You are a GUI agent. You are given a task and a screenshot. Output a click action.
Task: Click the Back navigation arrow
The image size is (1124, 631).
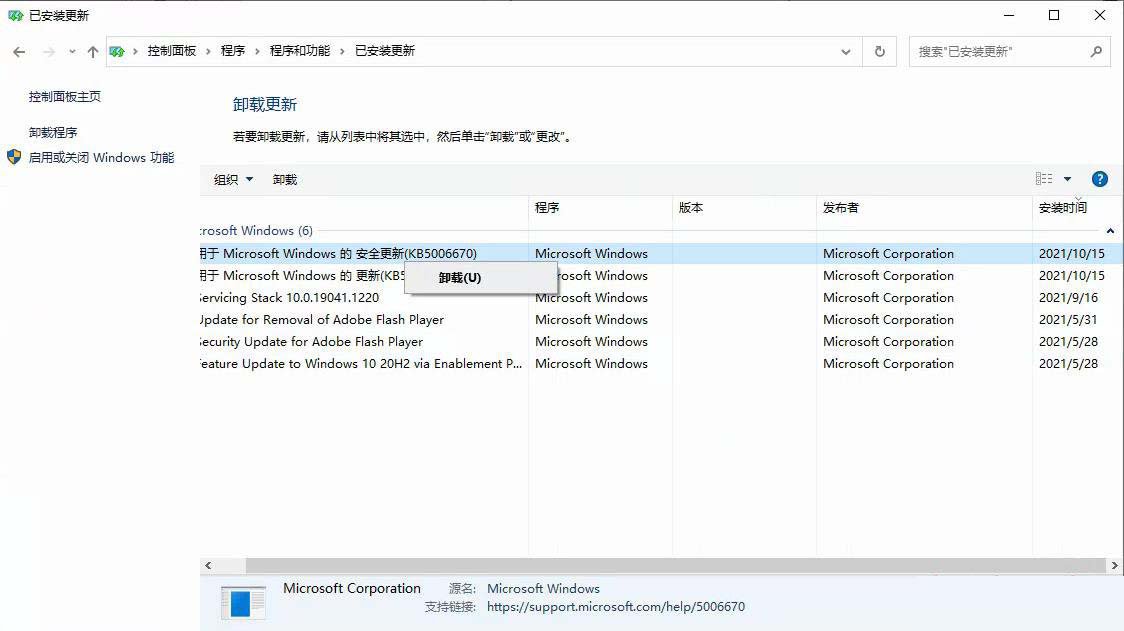(19, 52)
